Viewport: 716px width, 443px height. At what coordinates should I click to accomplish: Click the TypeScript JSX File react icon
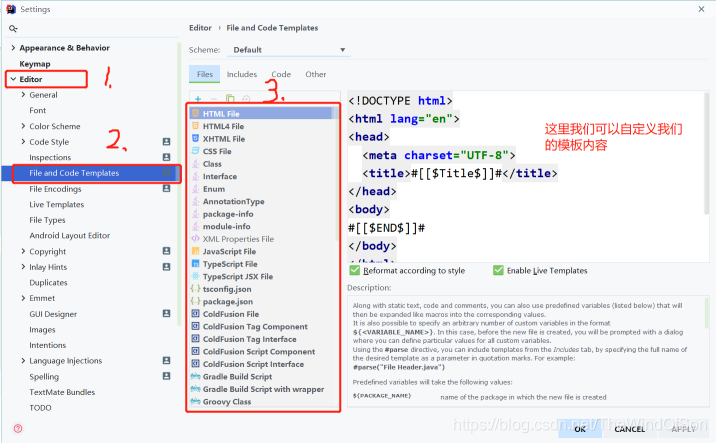[195, 276]
